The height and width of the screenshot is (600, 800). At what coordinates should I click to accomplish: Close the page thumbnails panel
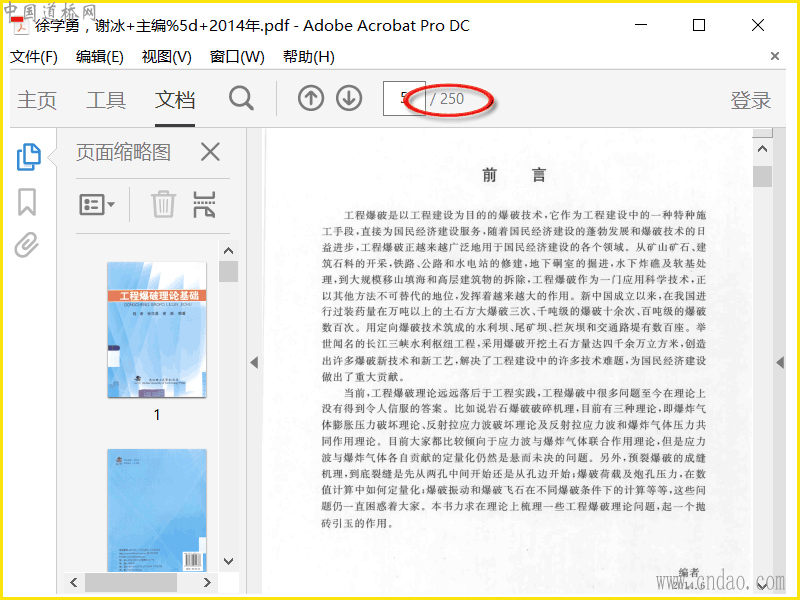(210, 152)
